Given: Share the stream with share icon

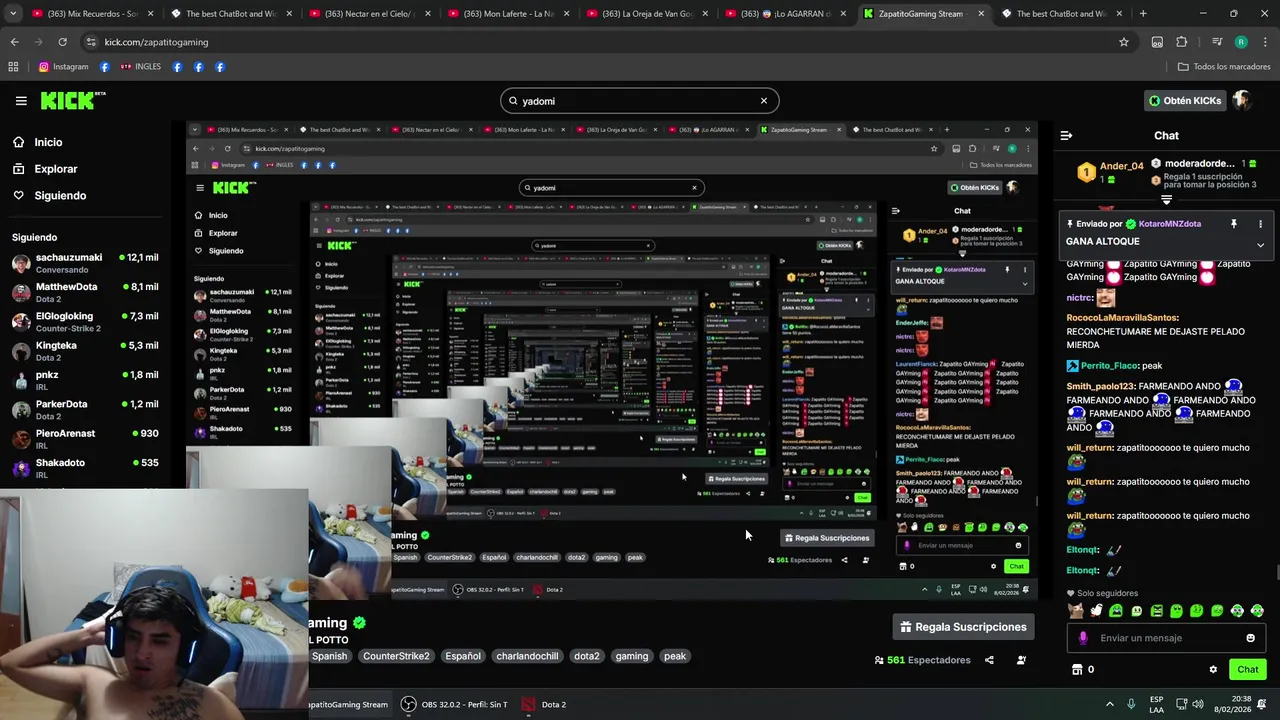Looking at the screenshot, I should click(989, 660).
